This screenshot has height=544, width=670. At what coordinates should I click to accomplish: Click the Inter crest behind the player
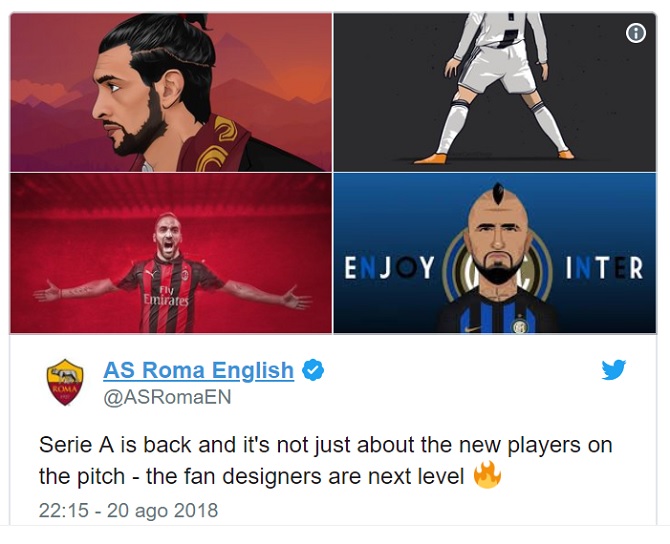(496, 268)
